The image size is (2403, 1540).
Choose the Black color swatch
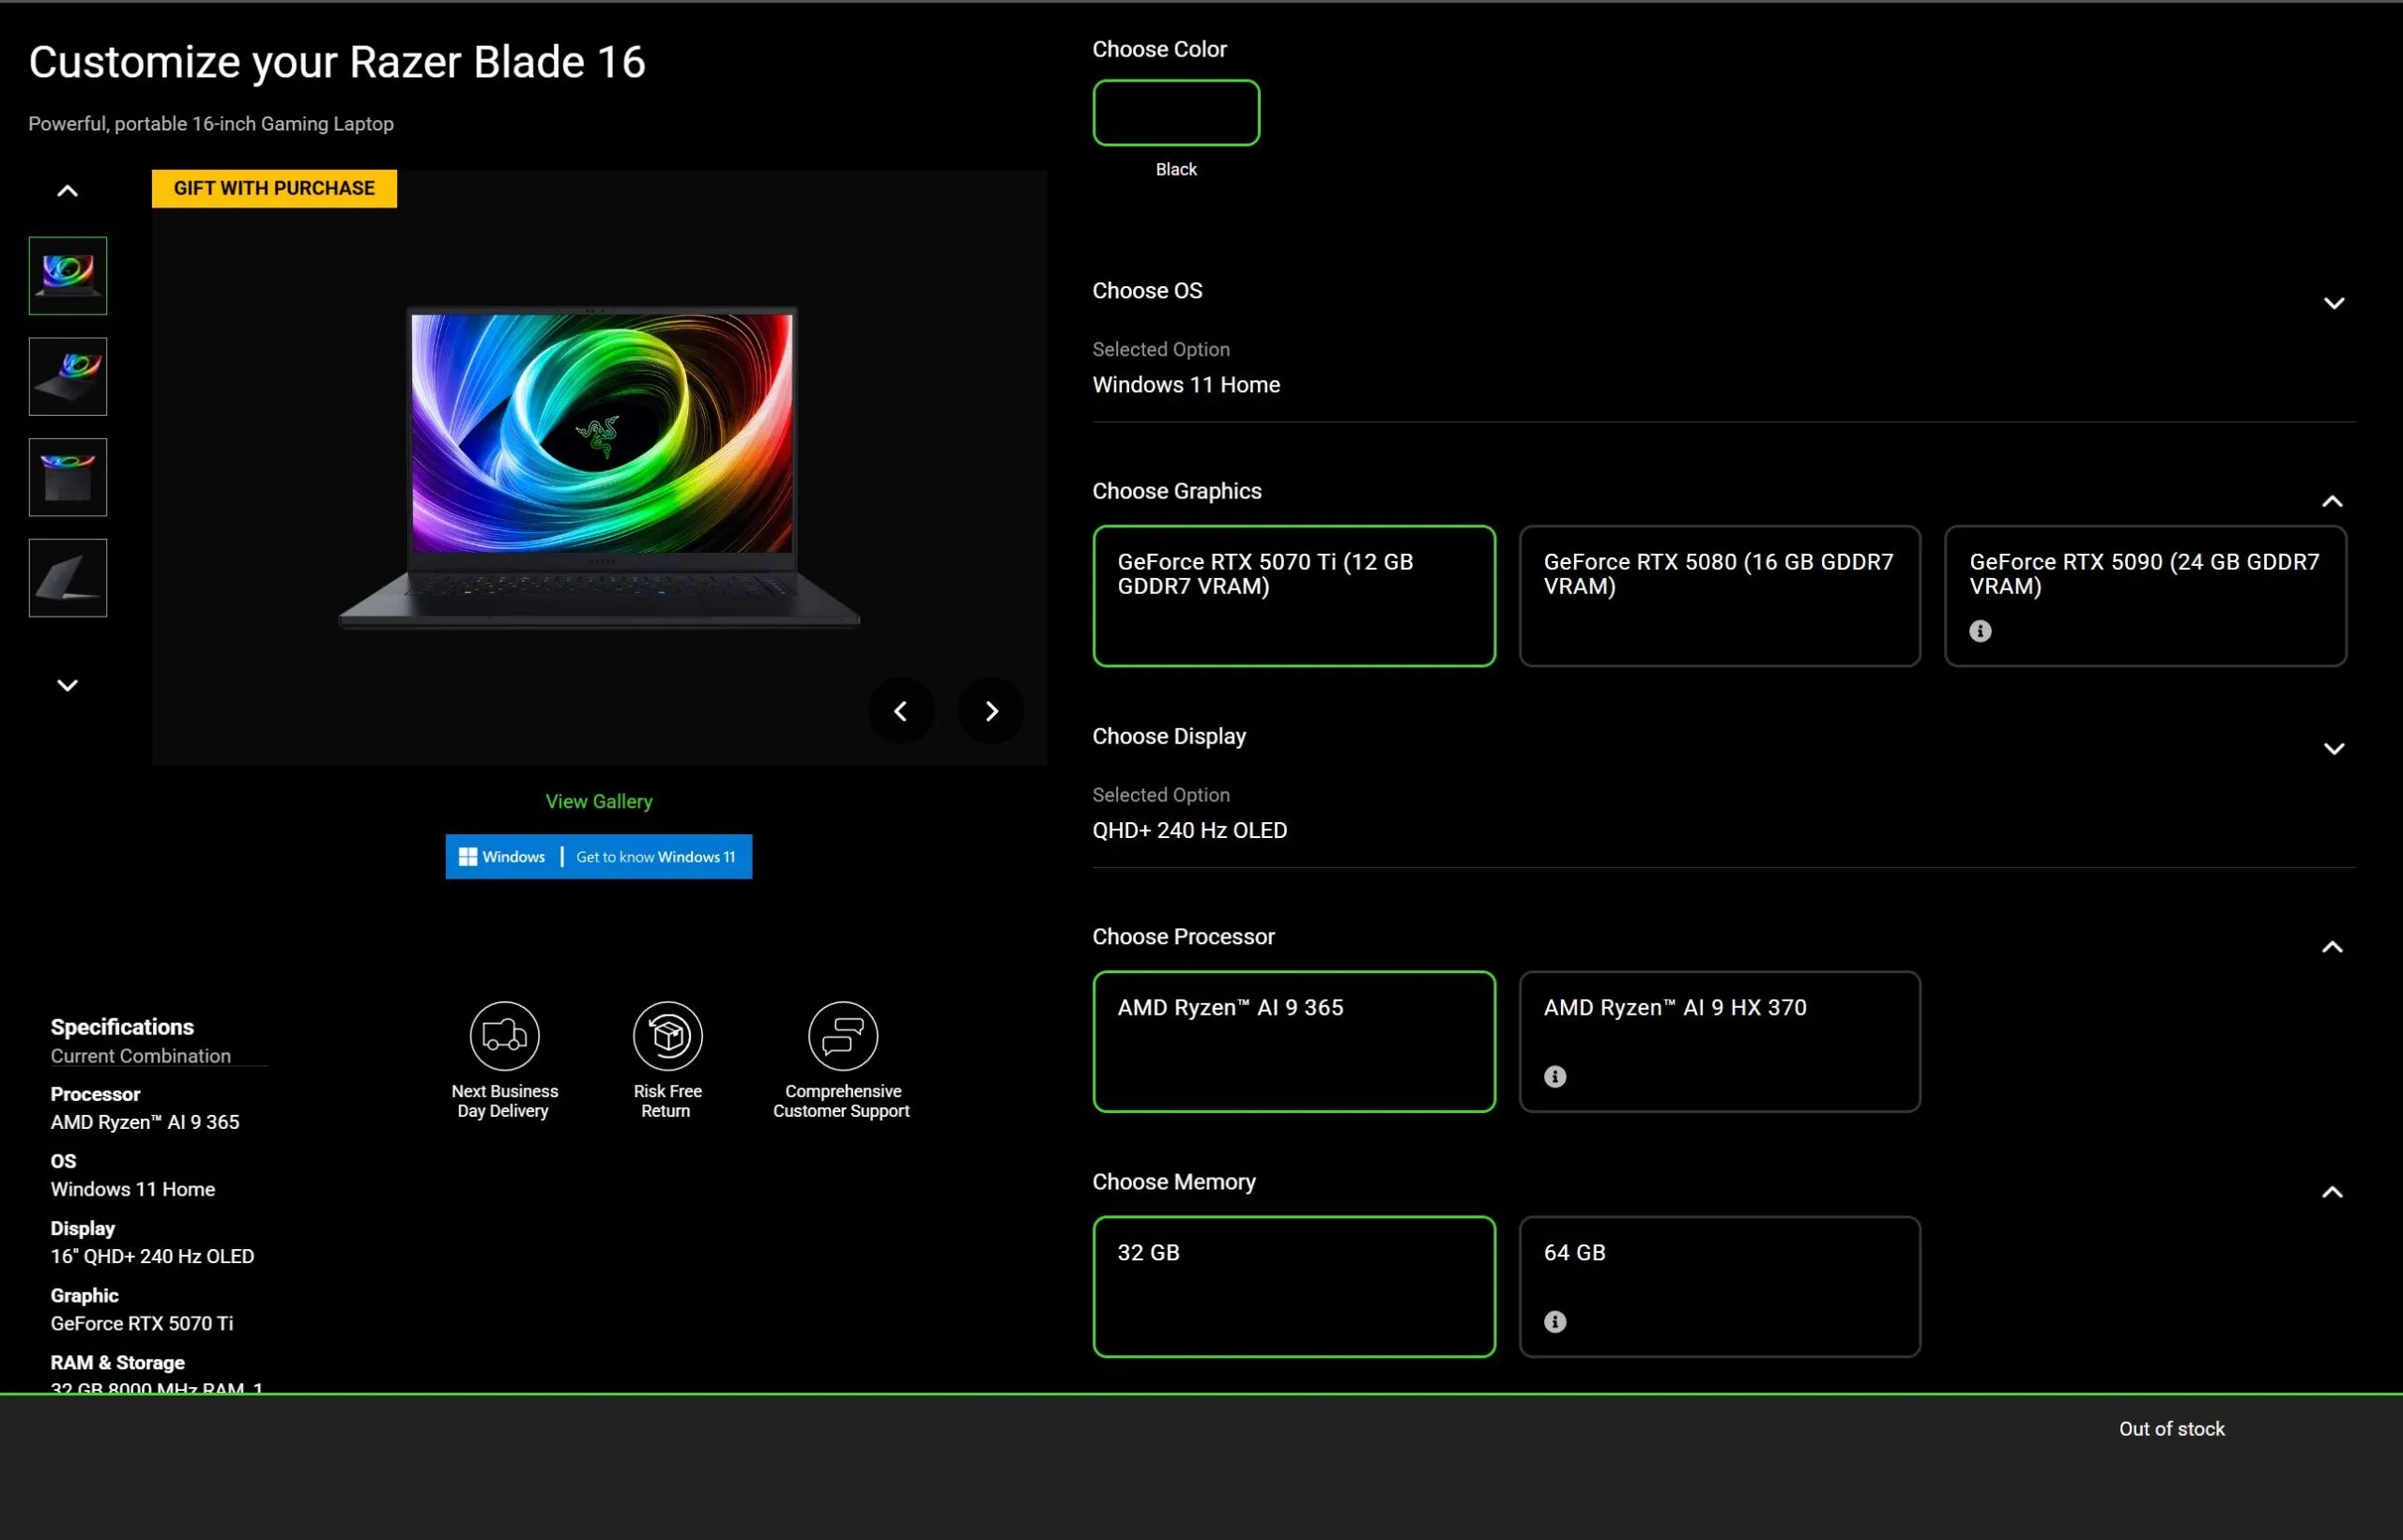[x=1176, y=112]
